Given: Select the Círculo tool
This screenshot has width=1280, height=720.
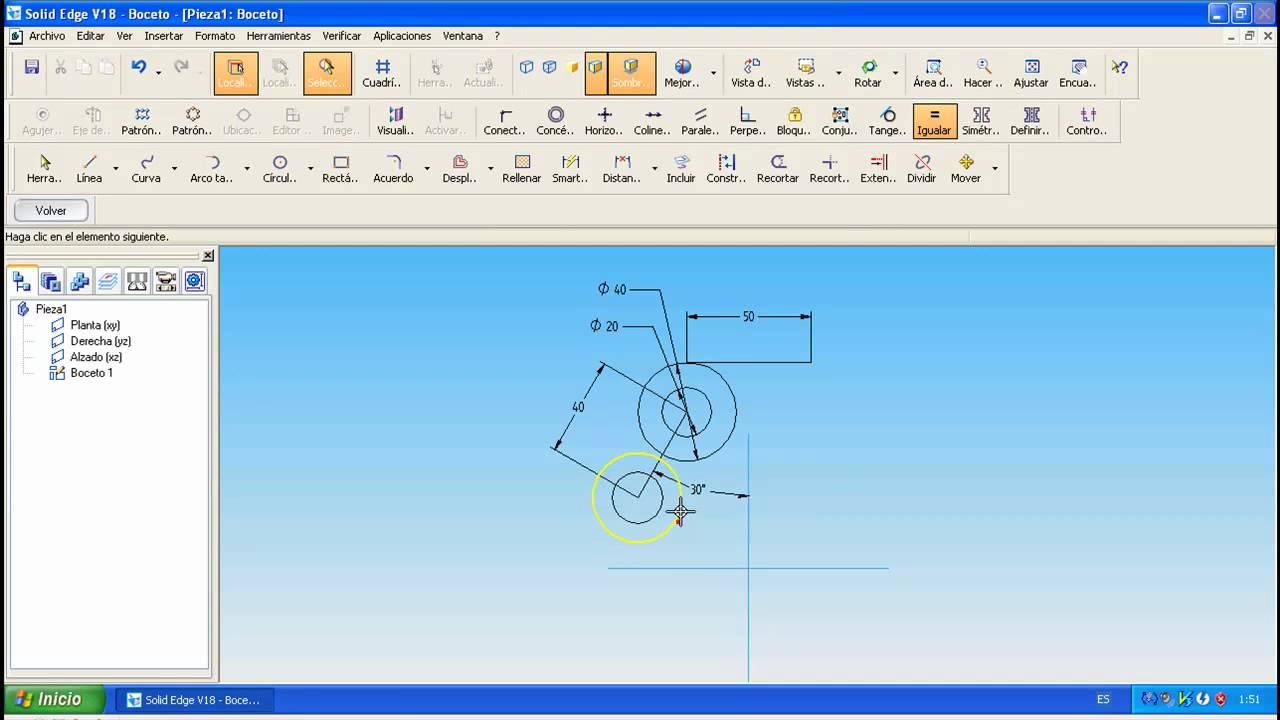Looking at the screenshot, I should (280, 169).
